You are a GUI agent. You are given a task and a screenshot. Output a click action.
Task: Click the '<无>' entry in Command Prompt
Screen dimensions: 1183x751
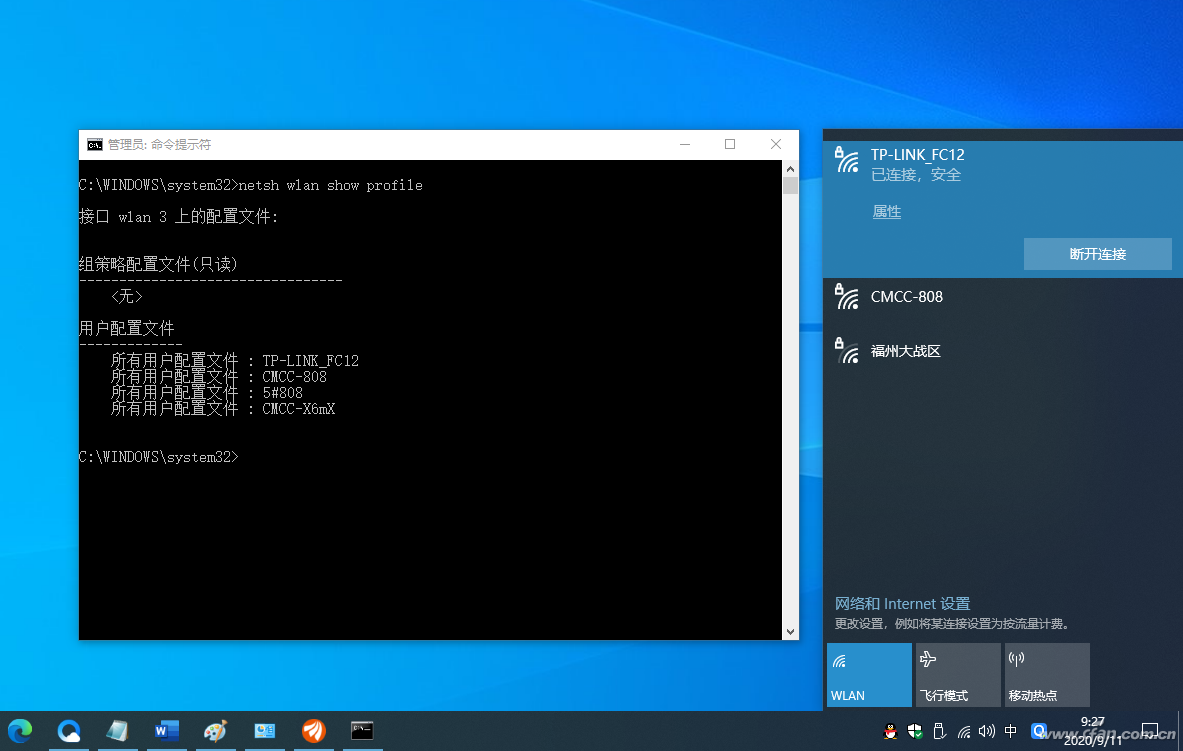pos(126,297)
